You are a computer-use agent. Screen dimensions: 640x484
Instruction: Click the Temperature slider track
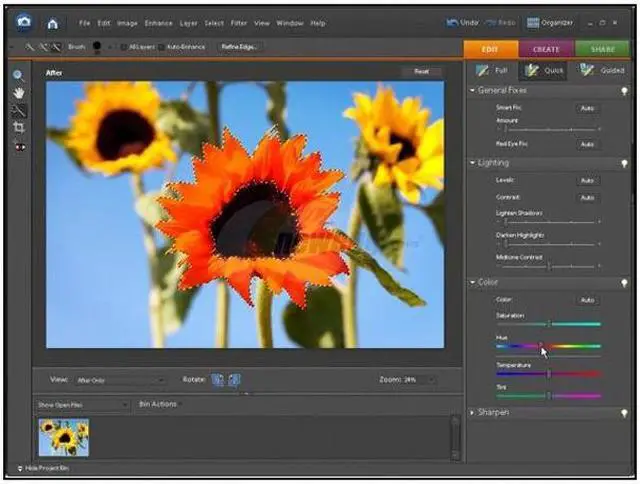coord(549,373)
